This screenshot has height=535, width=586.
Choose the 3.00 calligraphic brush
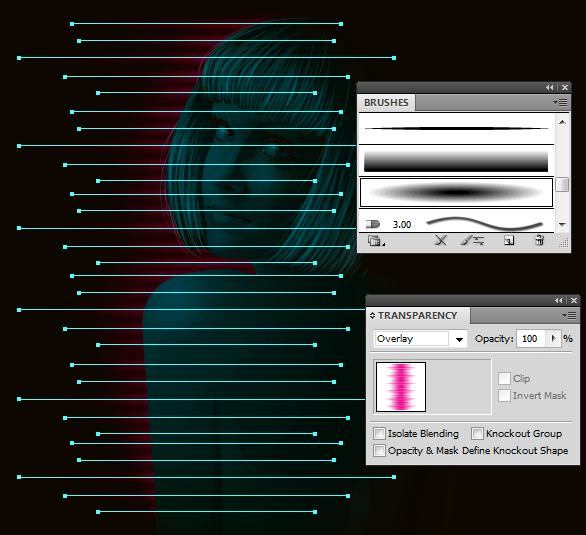[x=456, y=223]
